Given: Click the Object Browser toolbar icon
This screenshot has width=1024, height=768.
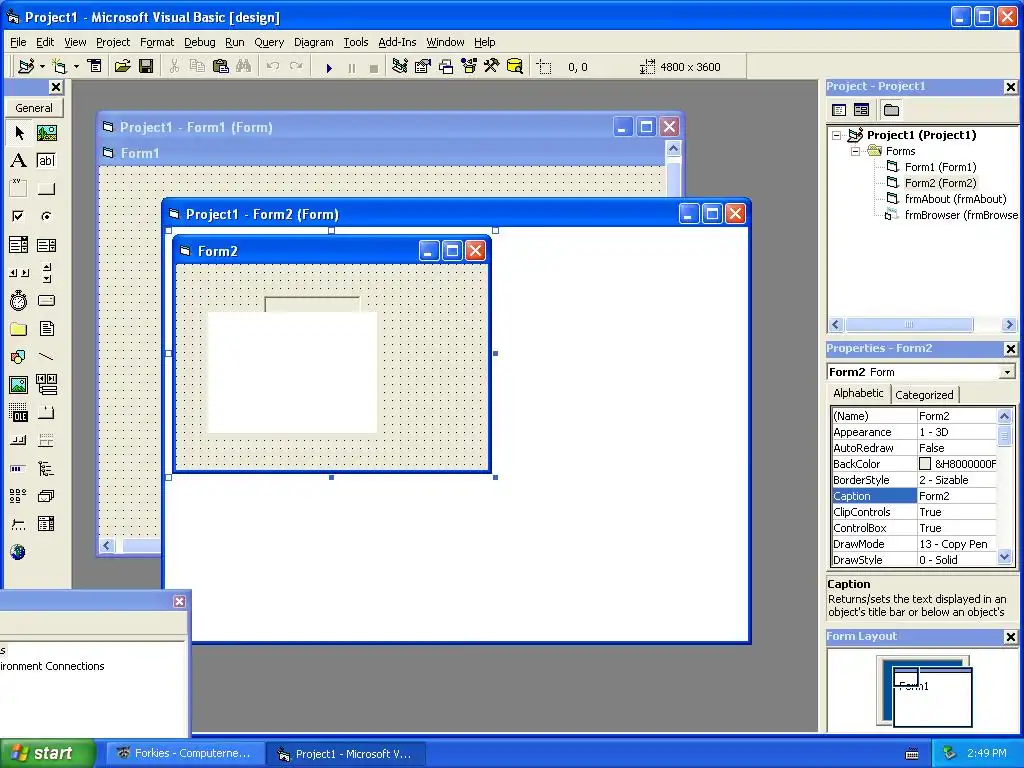Looking at the screenshot, I should (469, 67).
